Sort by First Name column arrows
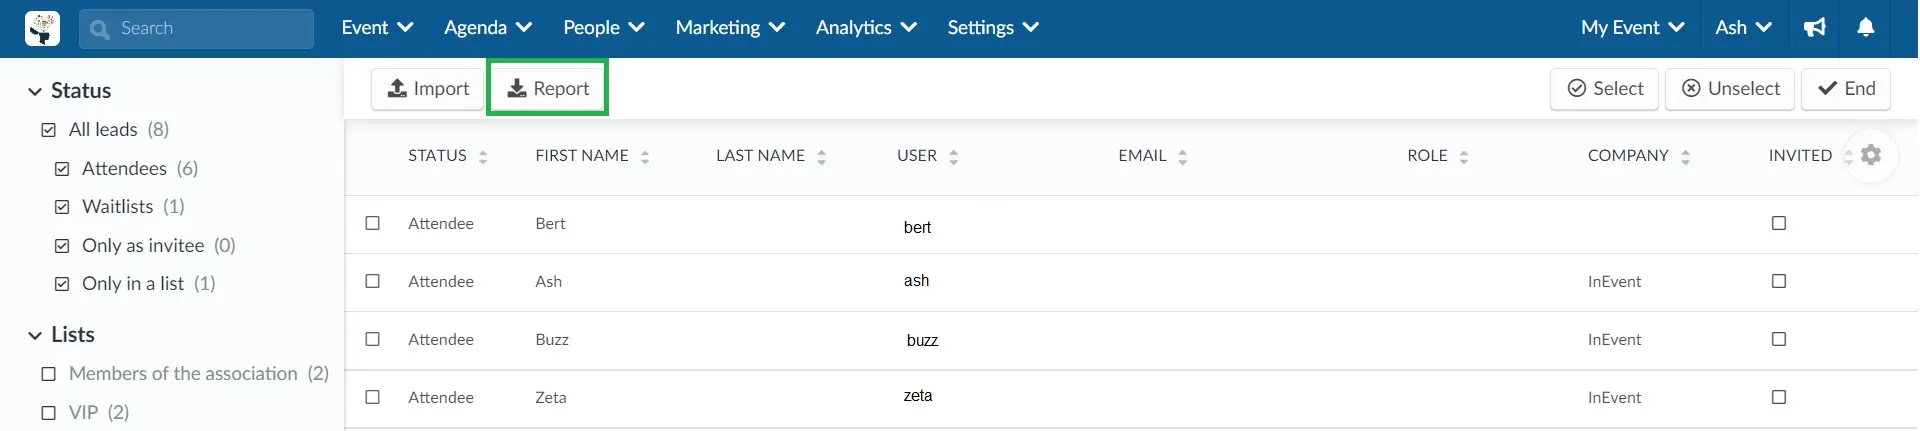The width and height of the screenshot is (1920, 431). tap(645, 157)
